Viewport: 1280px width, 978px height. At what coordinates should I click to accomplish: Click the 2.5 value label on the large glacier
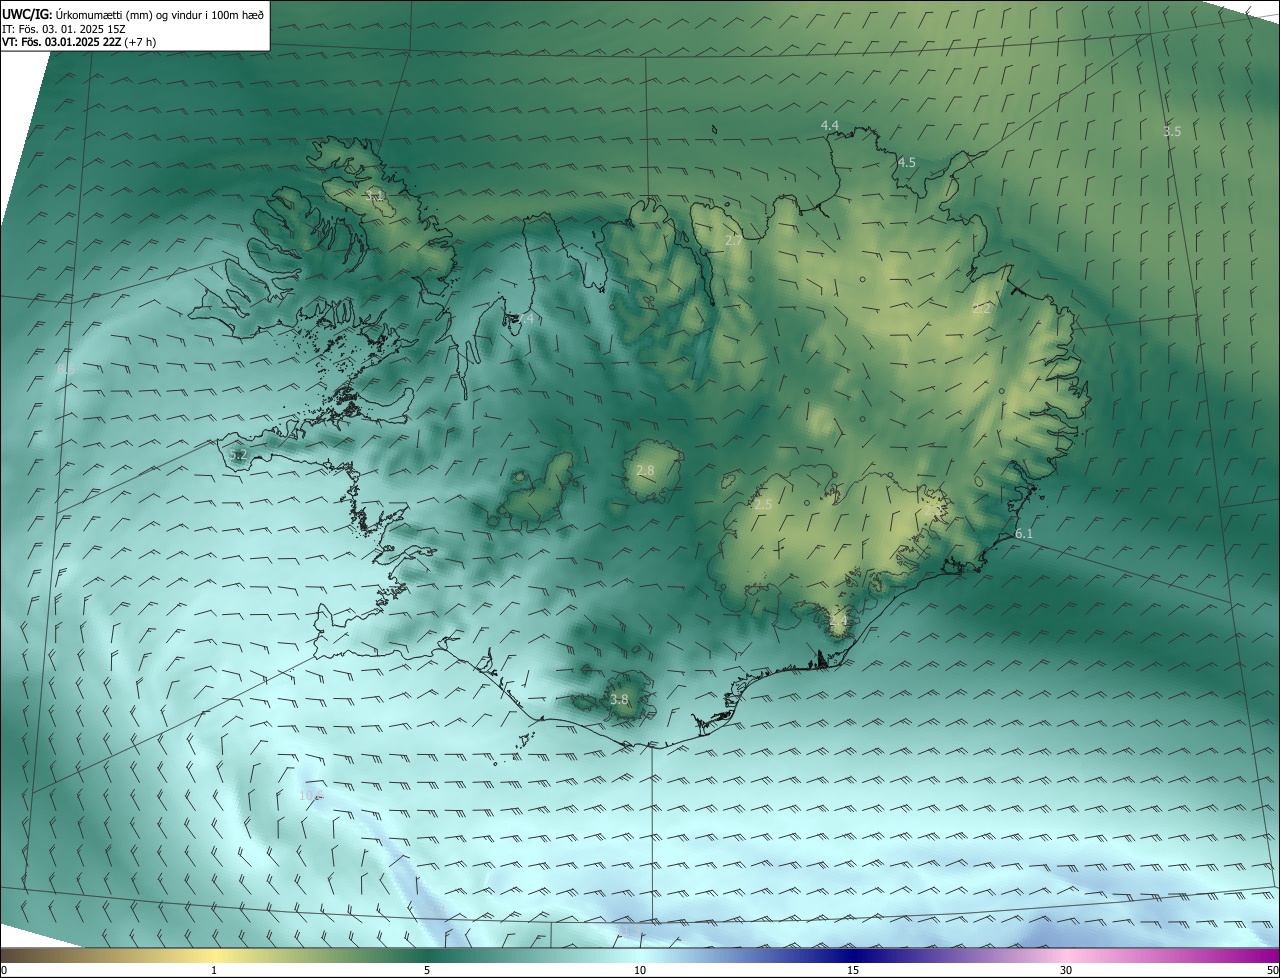point(763,505)
